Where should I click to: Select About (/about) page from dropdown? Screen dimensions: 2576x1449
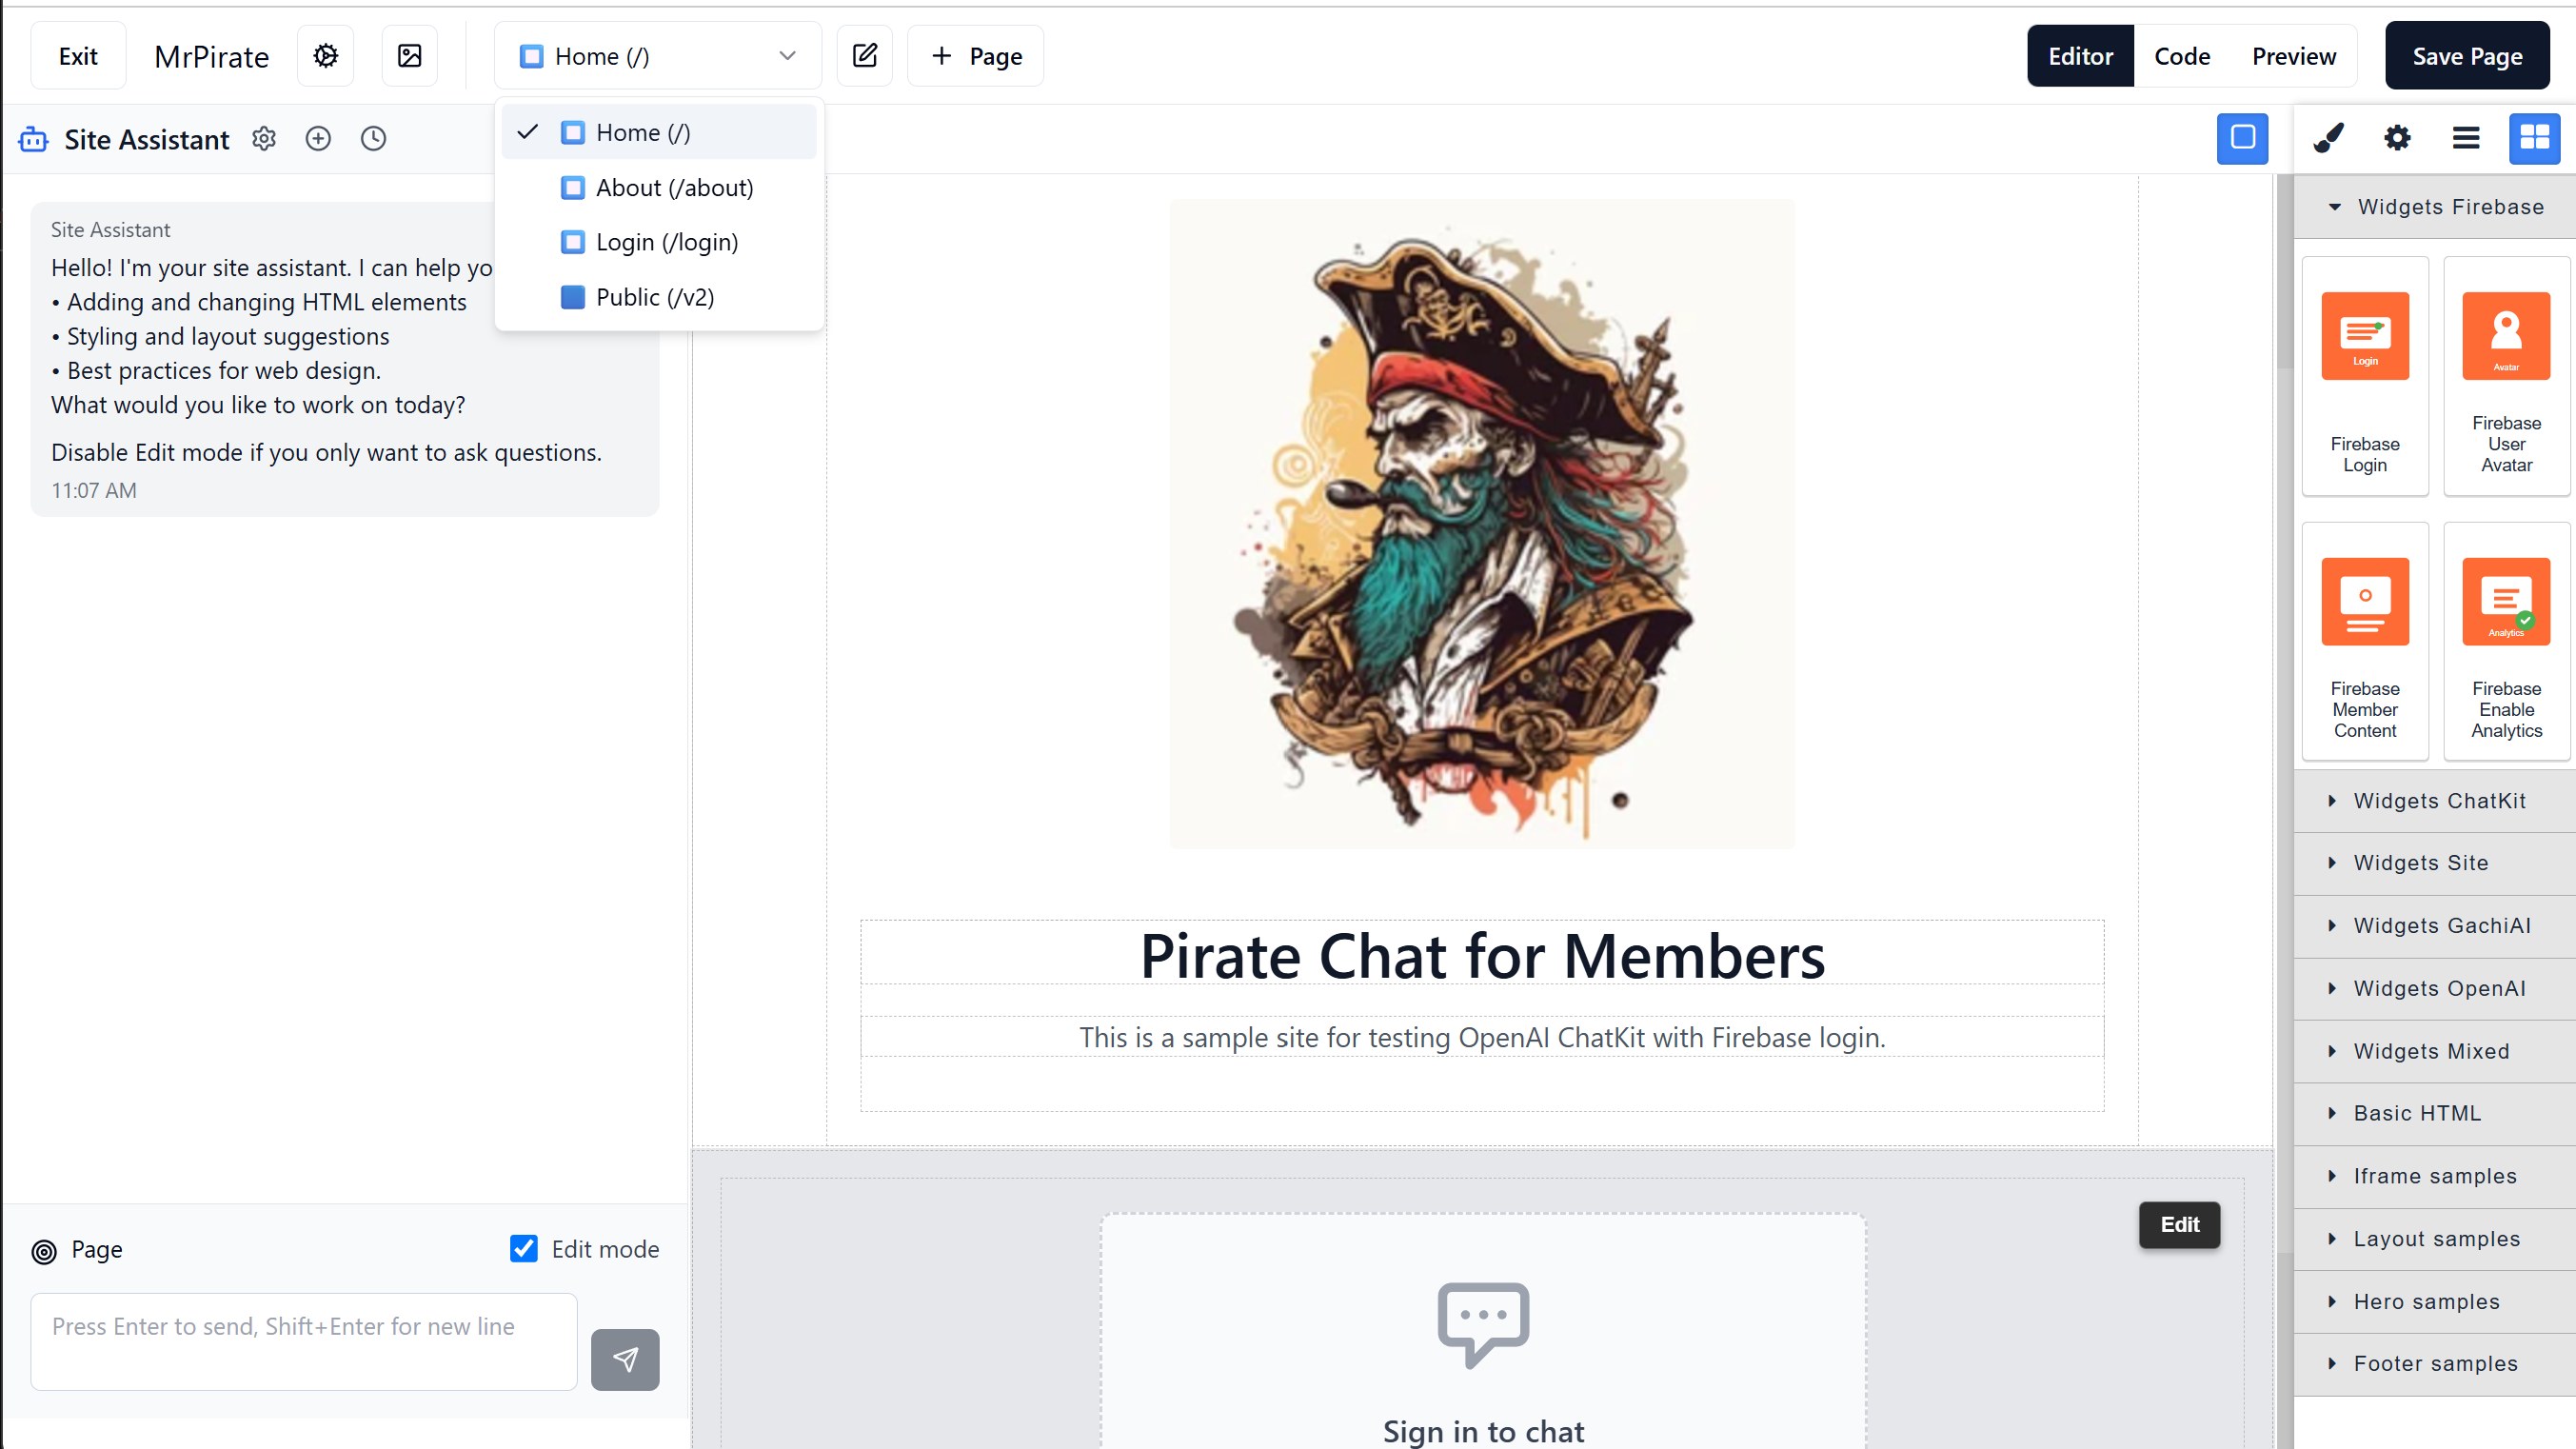(673, 188)
